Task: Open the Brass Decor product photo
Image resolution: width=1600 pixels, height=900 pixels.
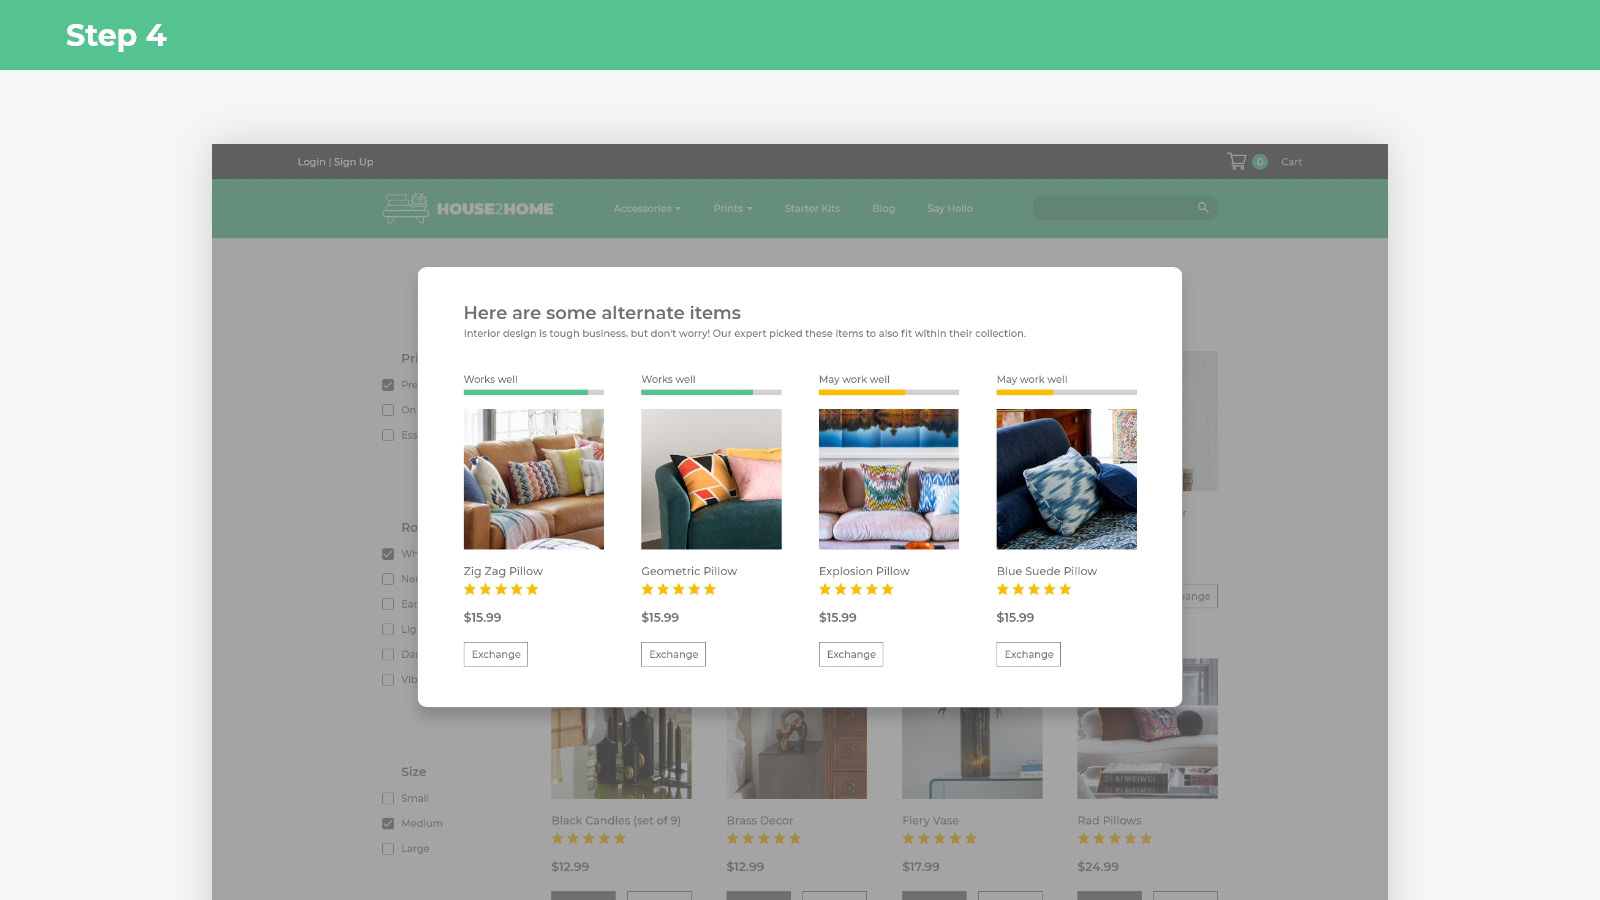Action: (797, 753)
